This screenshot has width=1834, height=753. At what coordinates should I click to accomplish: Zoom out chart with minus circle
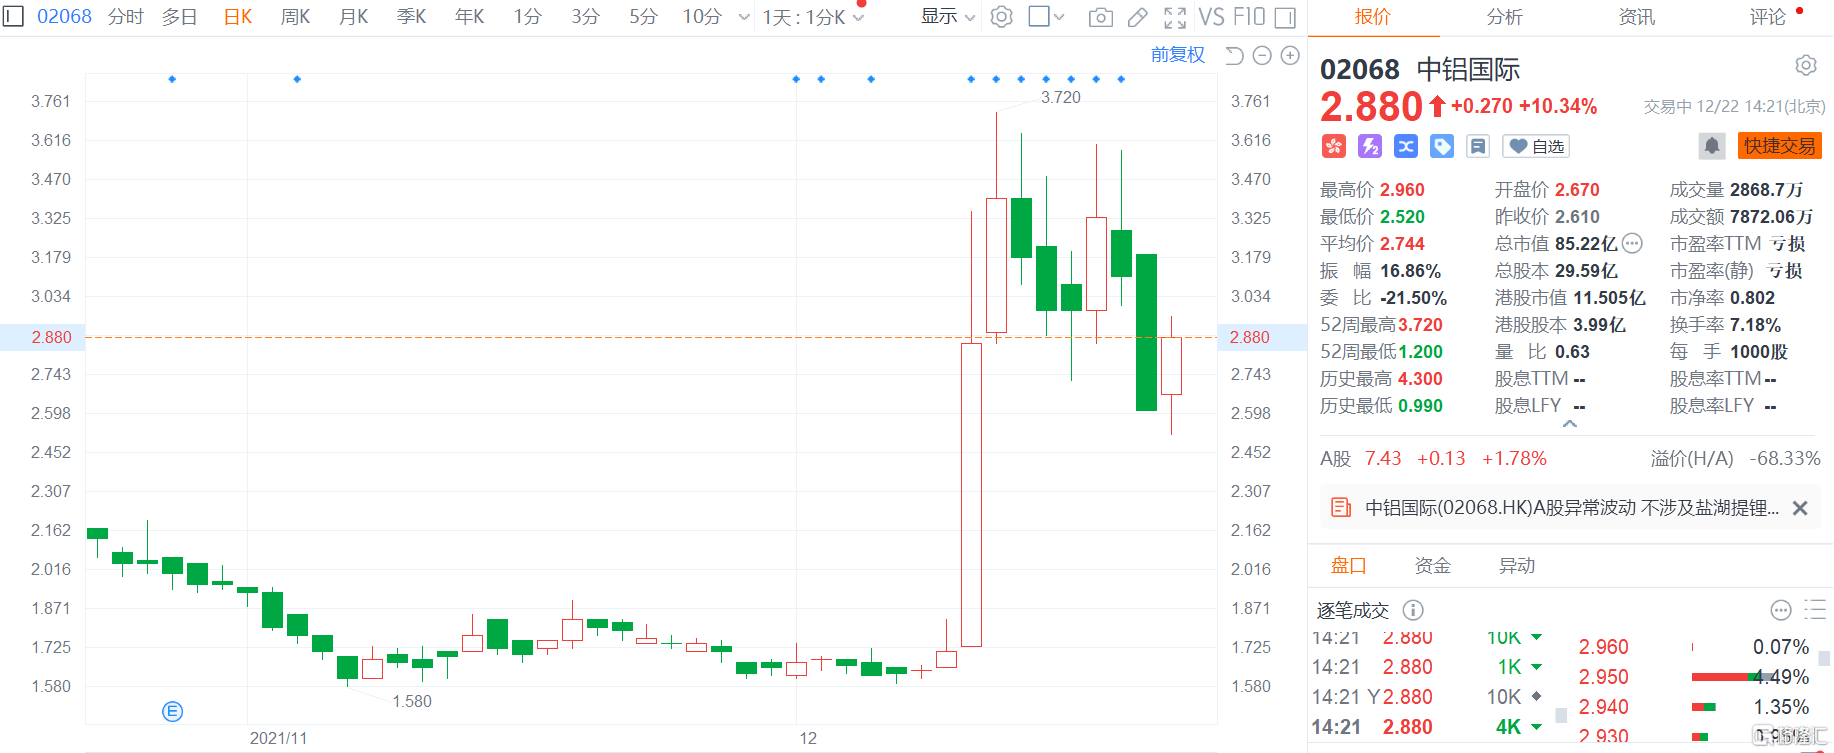point(1262,55)
